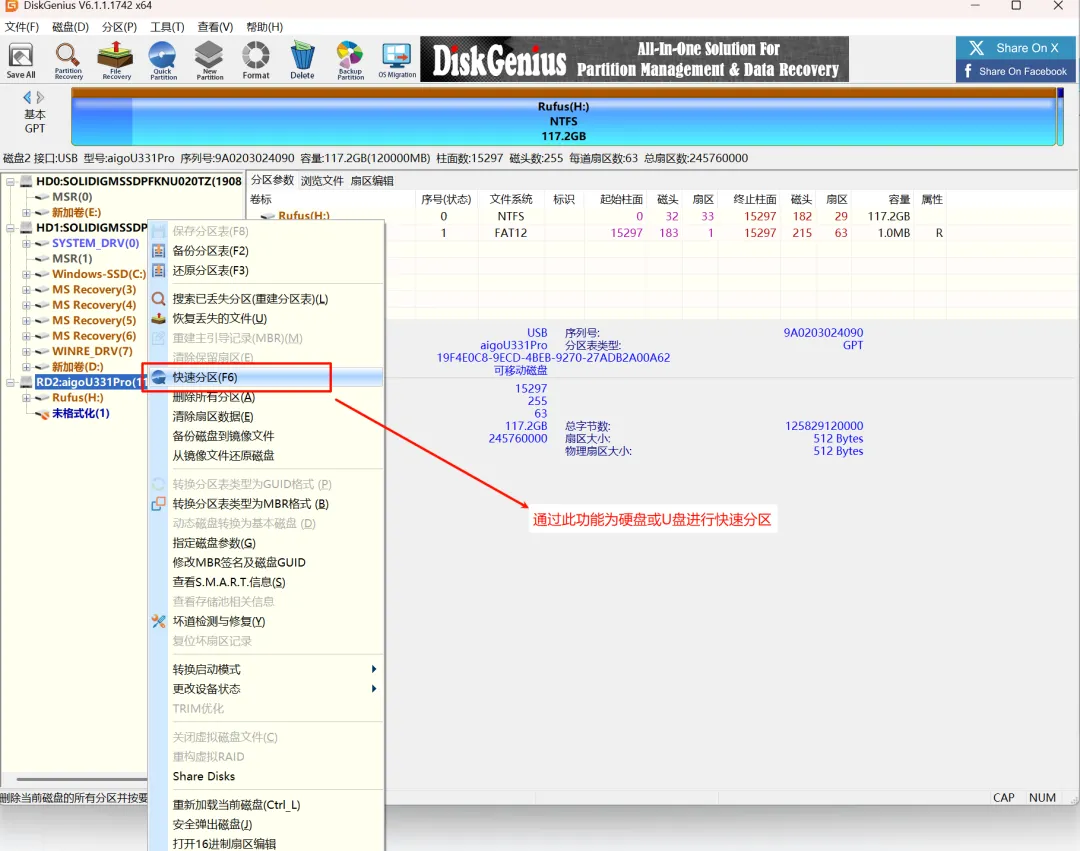
Task: Open the 磁盘(D) menu
Action: pyautogui.click(x=70, y=27)
